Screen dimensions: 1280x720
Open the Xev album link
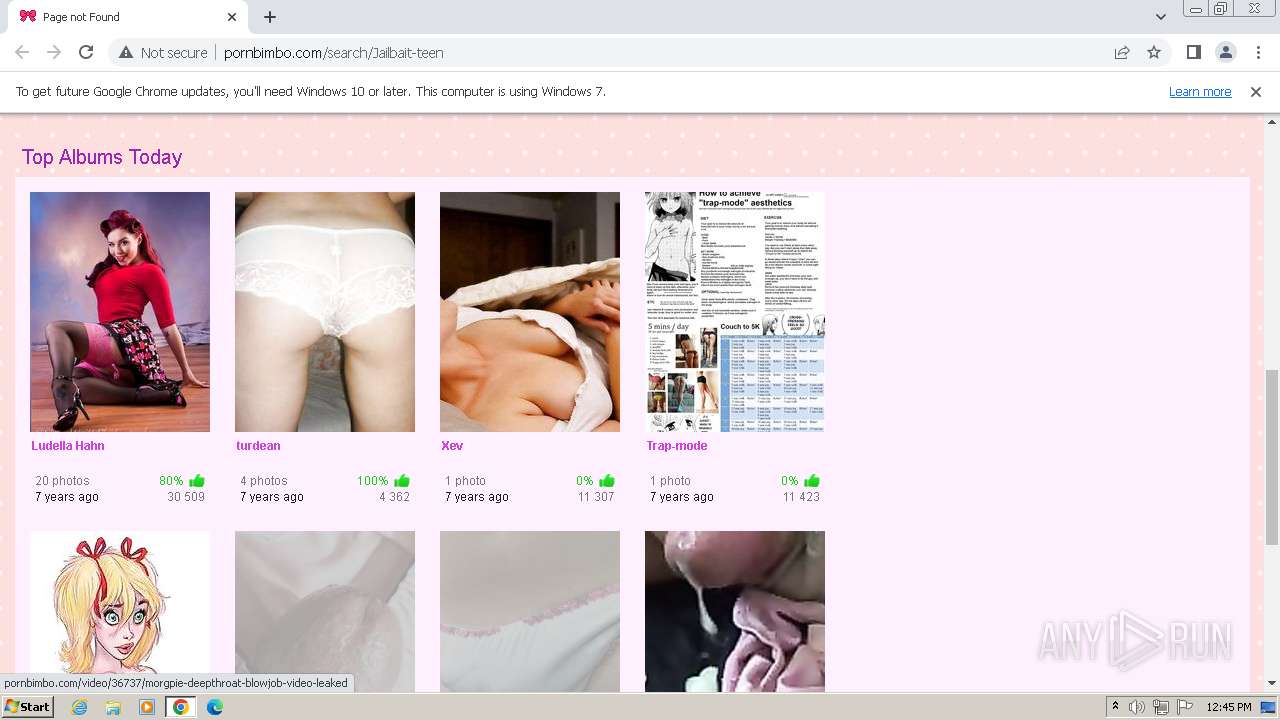pos(452,446)
